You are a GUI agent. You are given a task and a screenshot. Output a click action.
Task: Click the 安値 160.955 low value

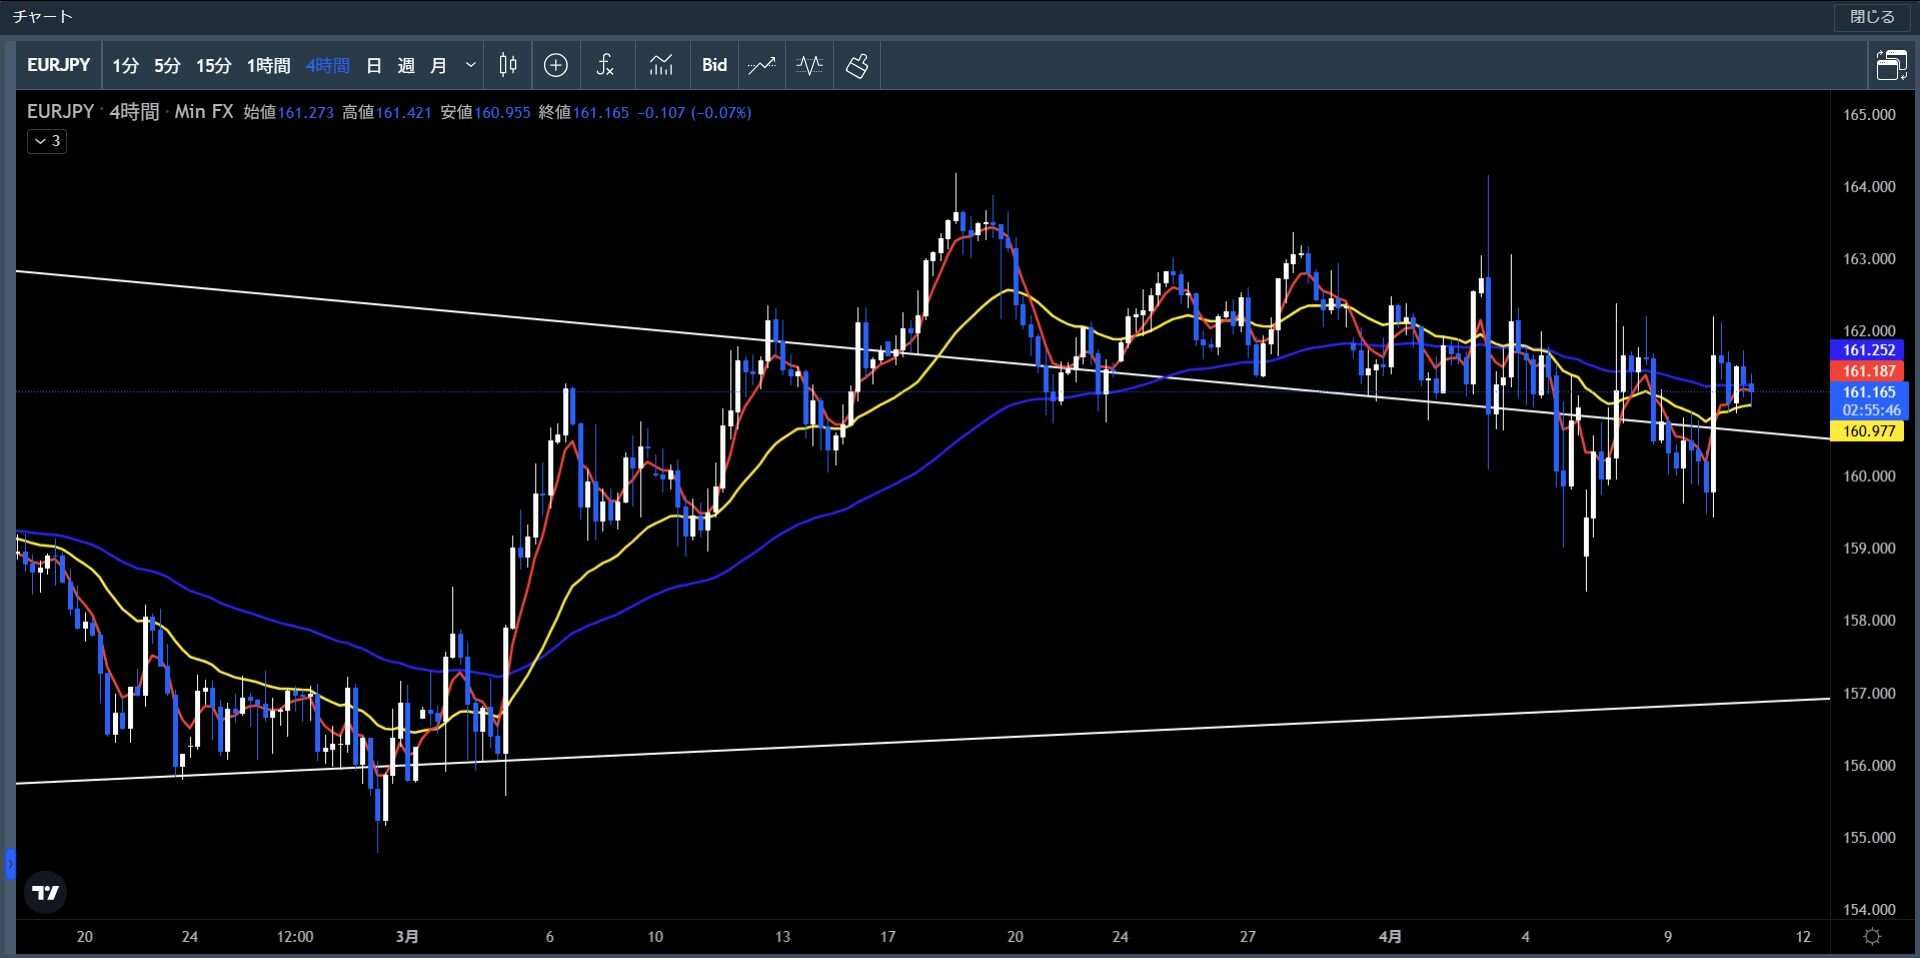pyautogui.click(x=485, y=112)
